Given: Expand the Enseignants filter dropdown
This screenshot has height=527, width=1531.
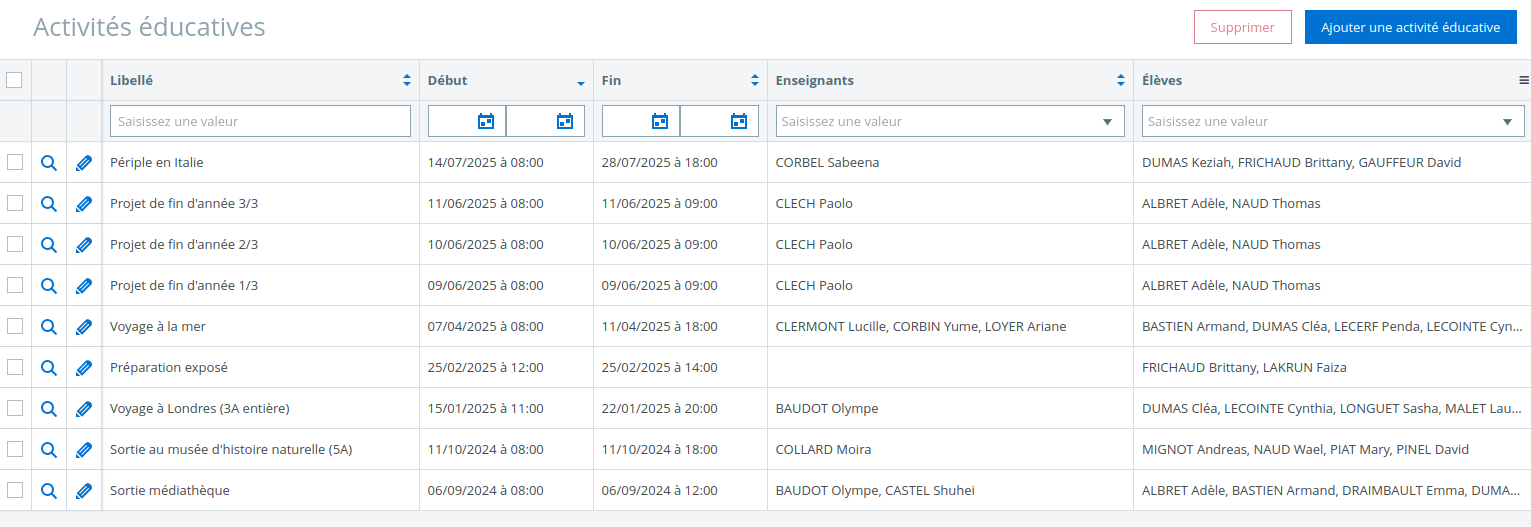Looking at the screenshot, I should [1106, 121].
